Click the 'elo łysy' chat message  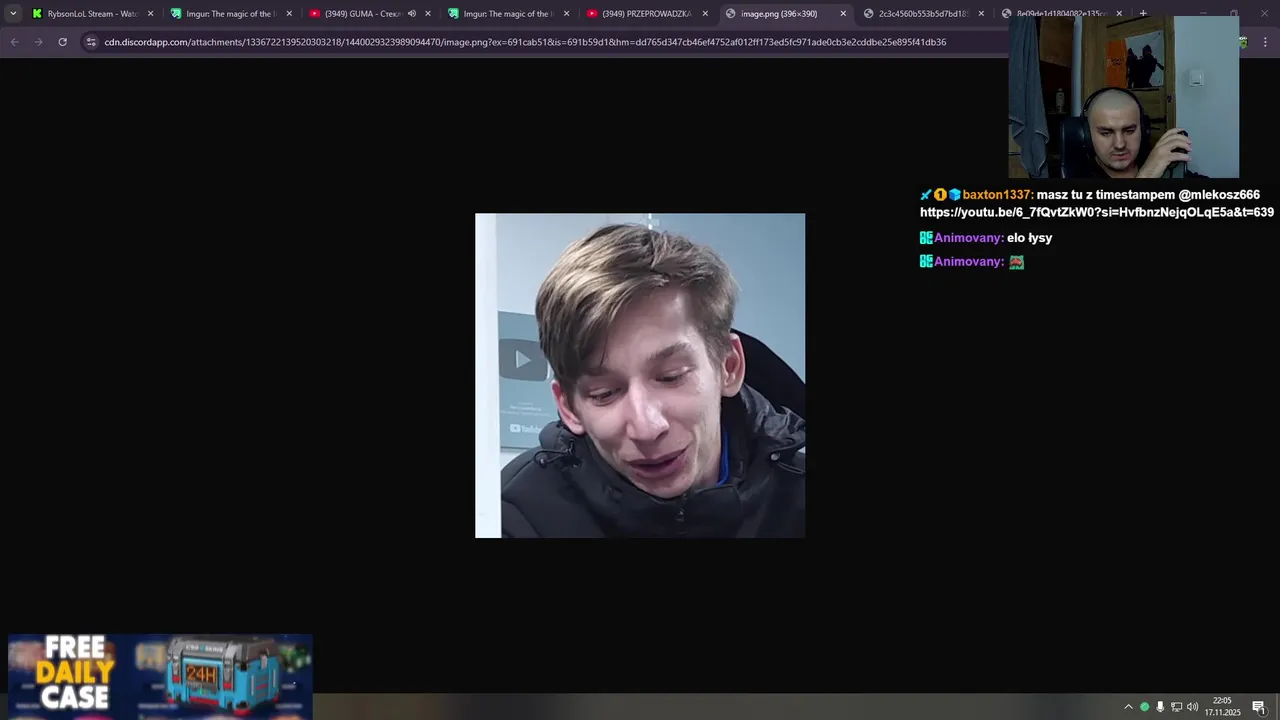coord(1029,238)
